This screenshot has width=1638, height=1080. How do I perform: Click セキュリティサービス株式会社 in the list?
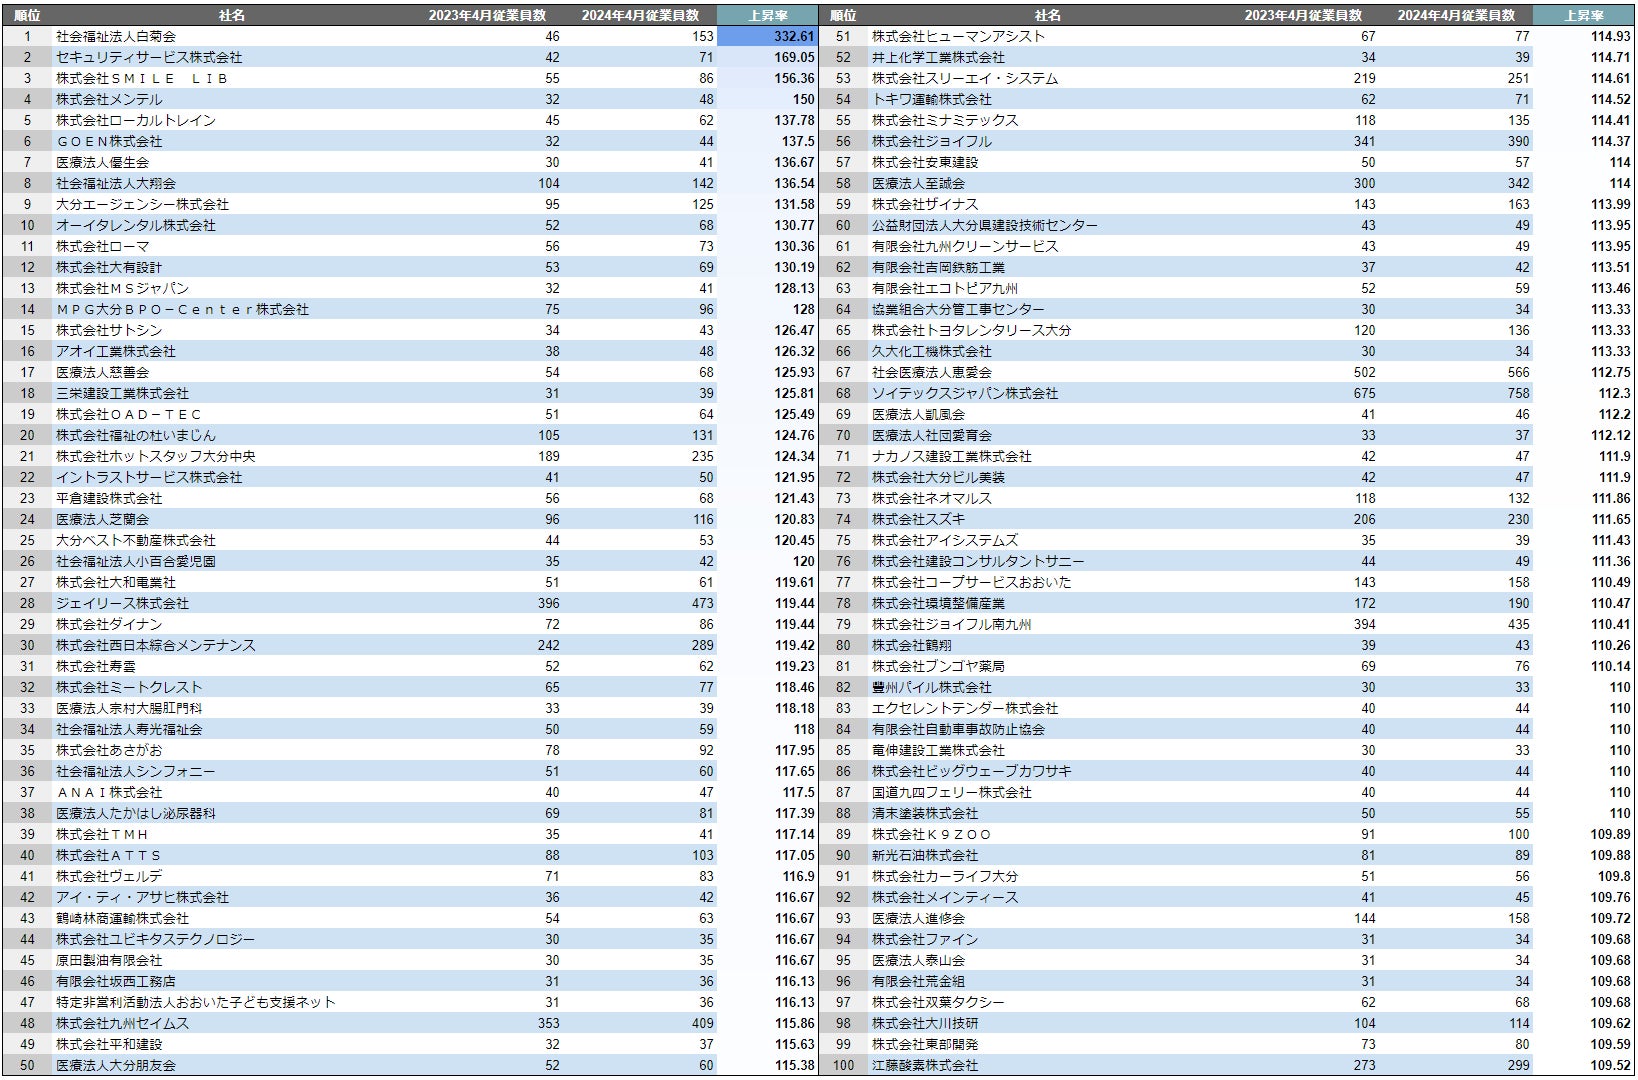coord(149,57)
